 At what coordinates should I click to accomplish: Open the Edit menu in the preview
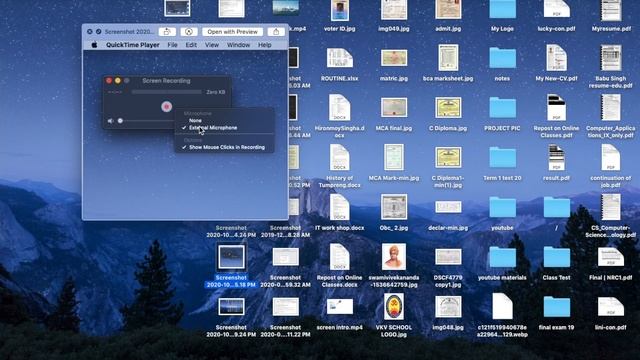tap(191, 45)
